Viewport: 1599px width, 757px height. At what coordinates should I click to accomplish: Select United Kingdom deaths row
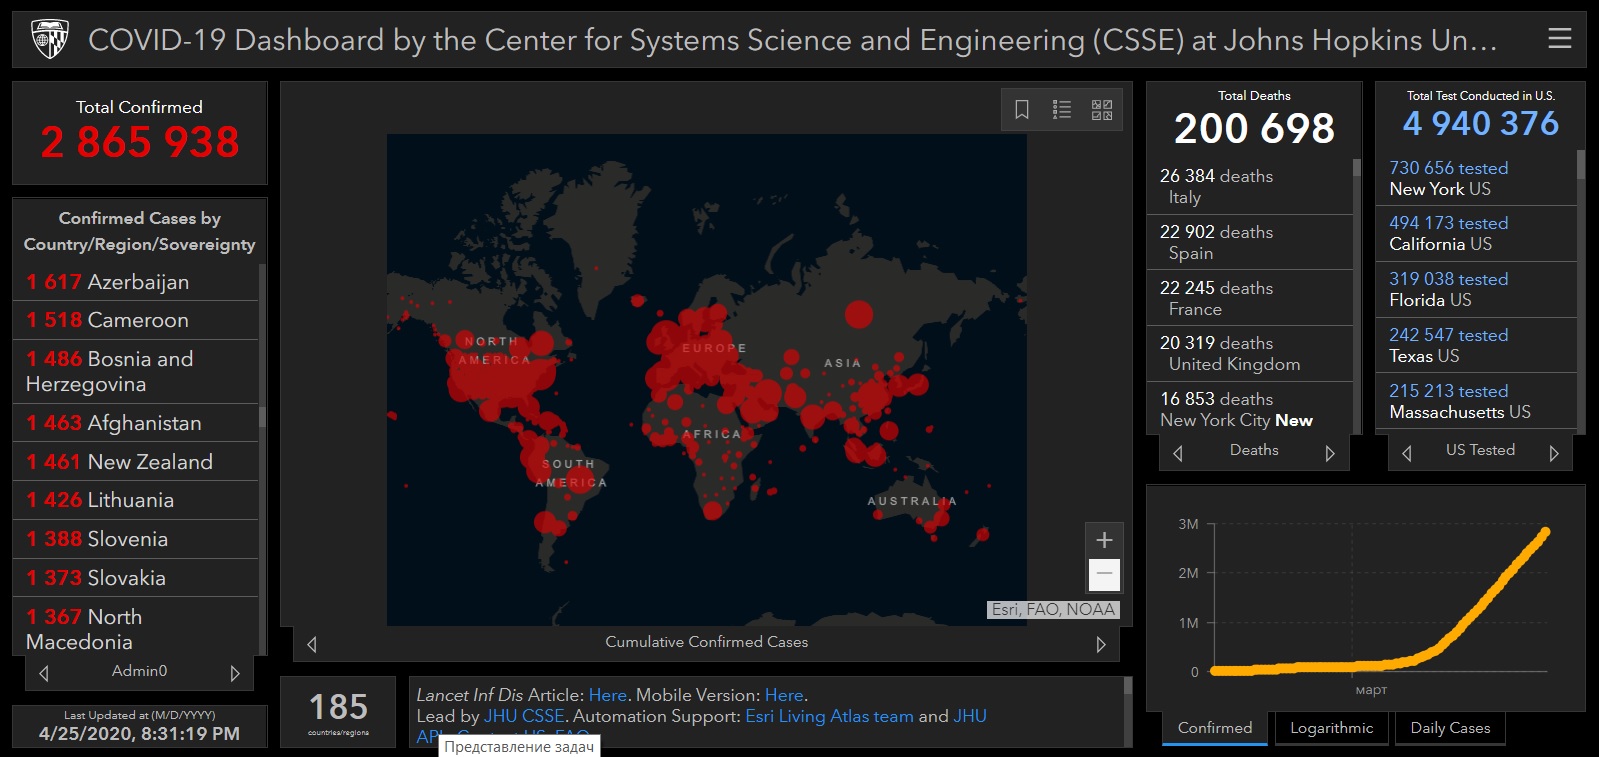click(1249, 353)
